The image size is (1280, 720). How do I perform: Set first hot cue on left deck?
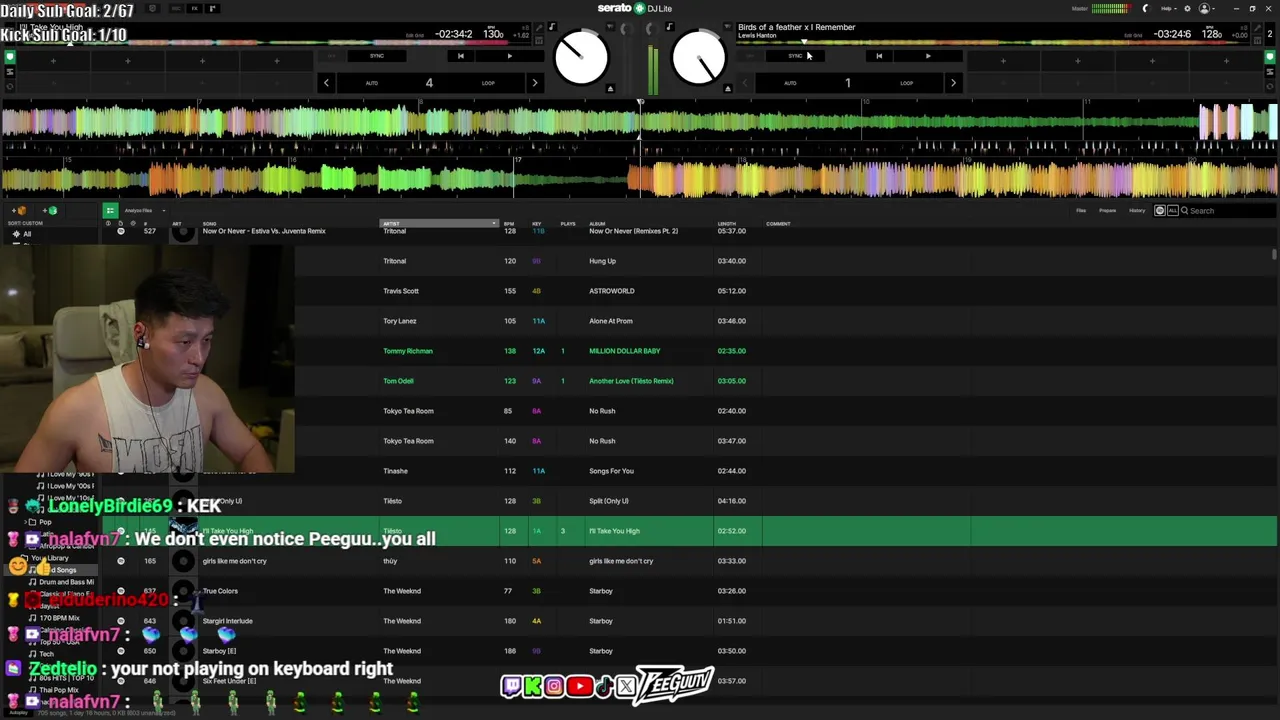click(x=53, y=61)
